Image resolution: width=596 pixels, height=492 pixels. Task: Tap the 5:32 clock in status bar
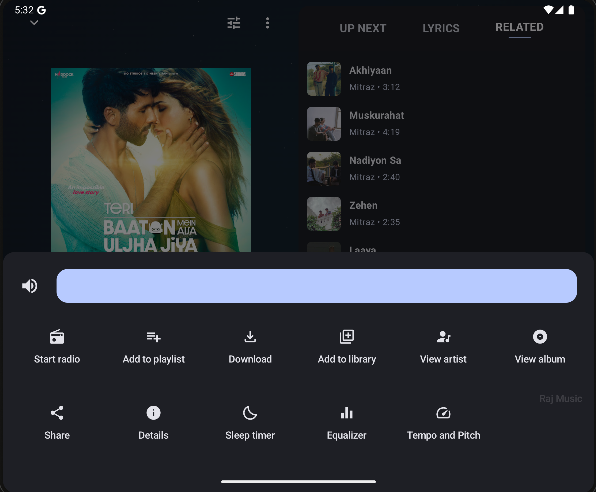pyautogui.click(x=24, y=10)
